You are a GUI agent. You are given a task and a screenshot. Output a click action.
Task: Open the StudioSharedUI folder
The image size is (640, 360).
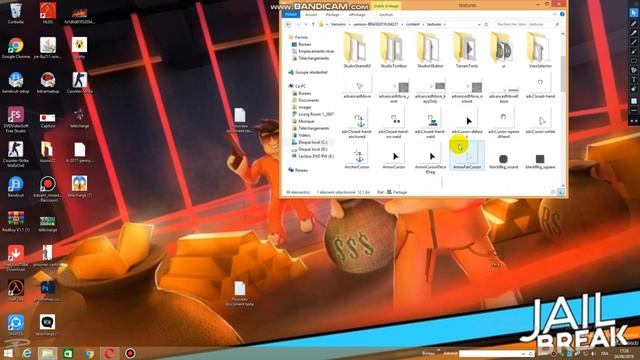pyautogui.click(x=357, y=51)
